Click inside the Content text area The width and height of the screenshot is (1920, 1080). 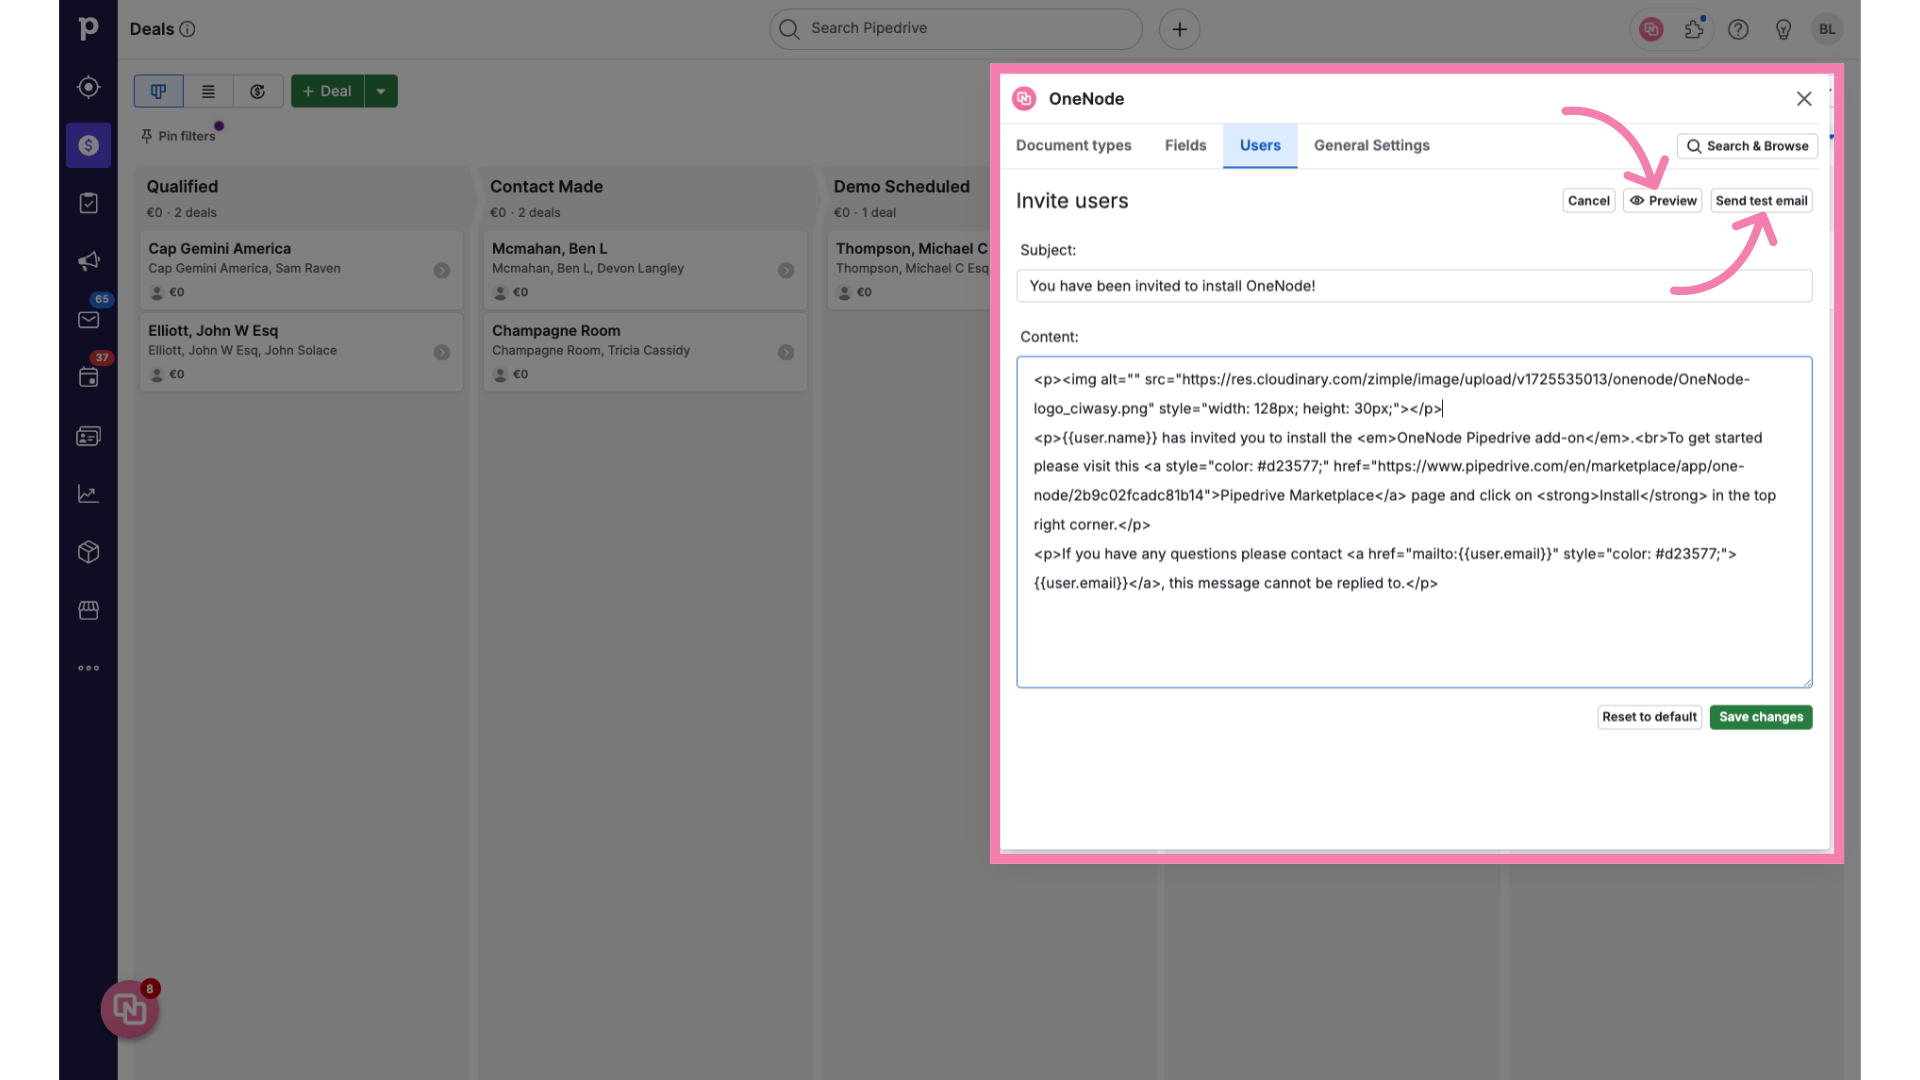pos(1414,522)
